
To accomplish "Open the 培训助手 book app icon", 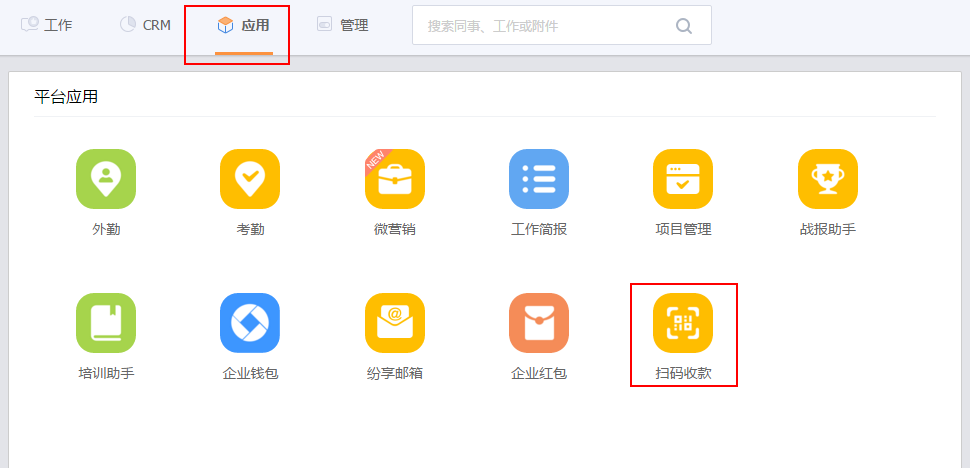I will pyautogui.click(x=106, y=323).
